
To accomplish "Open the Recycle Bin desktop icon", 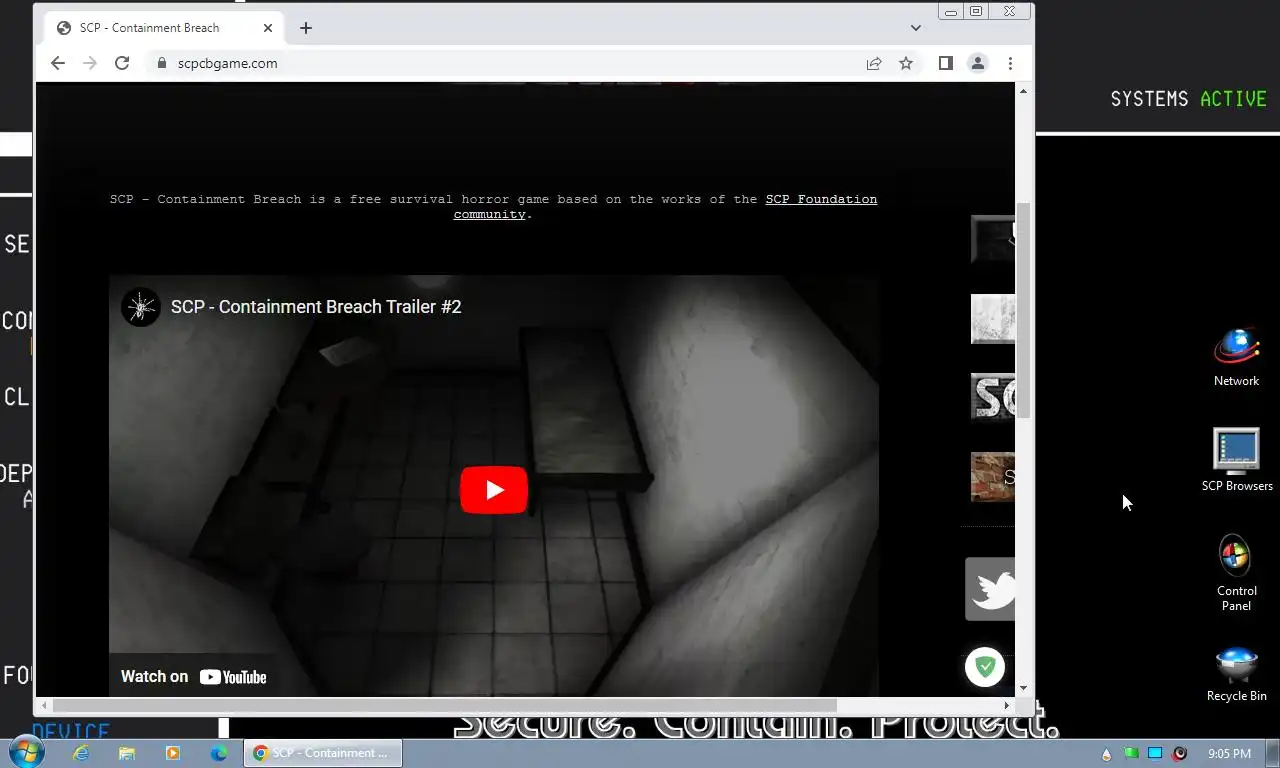I will click(1237, 675).
